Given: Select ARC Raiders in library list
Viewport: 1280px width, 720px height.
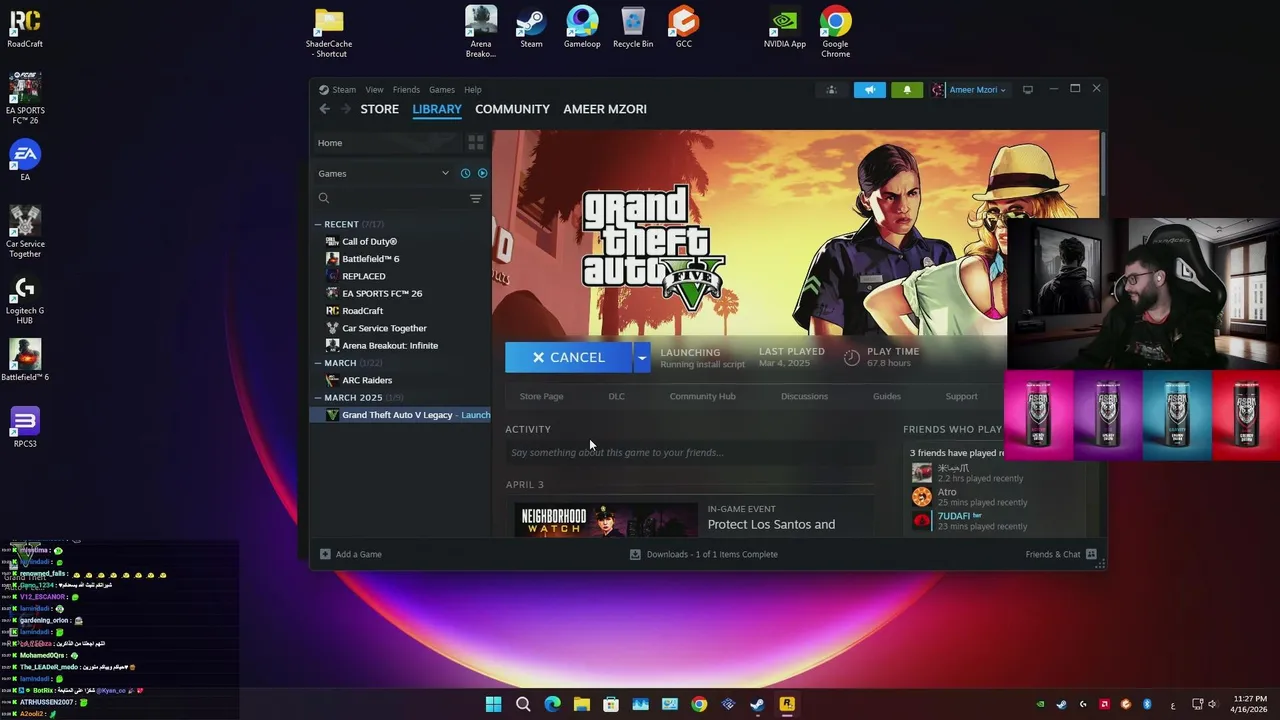Looking at the screenshot, I should tap(367, 380).
